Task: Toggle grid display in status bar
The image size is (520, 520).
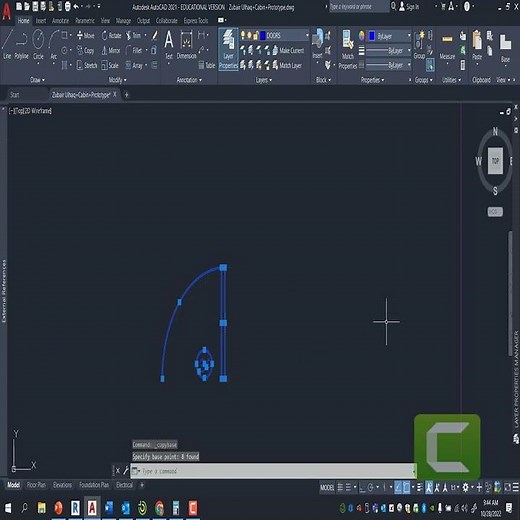Action: pos(340,488)
